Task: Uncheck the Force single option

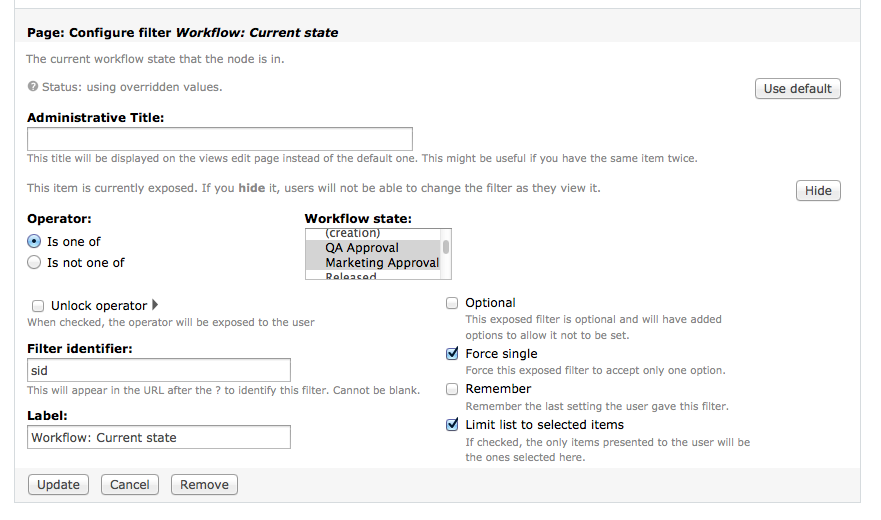Action: (x=452, y=353)
